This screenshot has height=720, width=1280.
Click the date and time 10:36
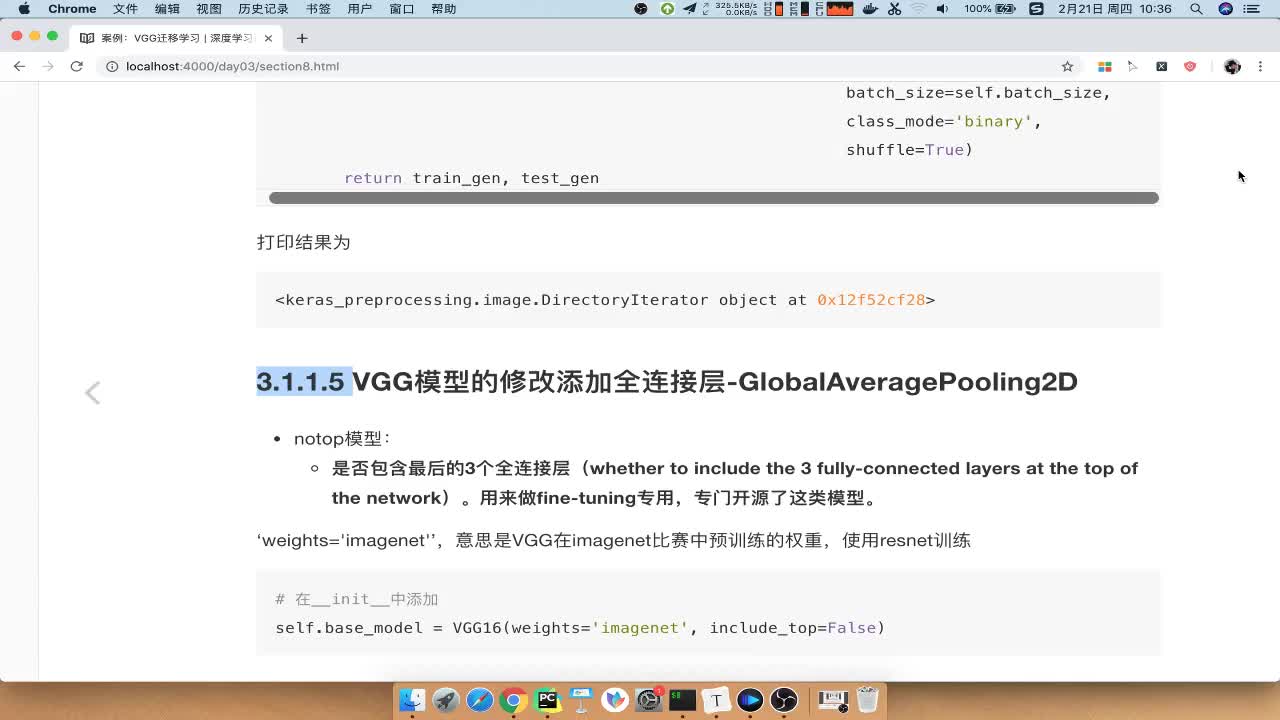coord(1116,9)
